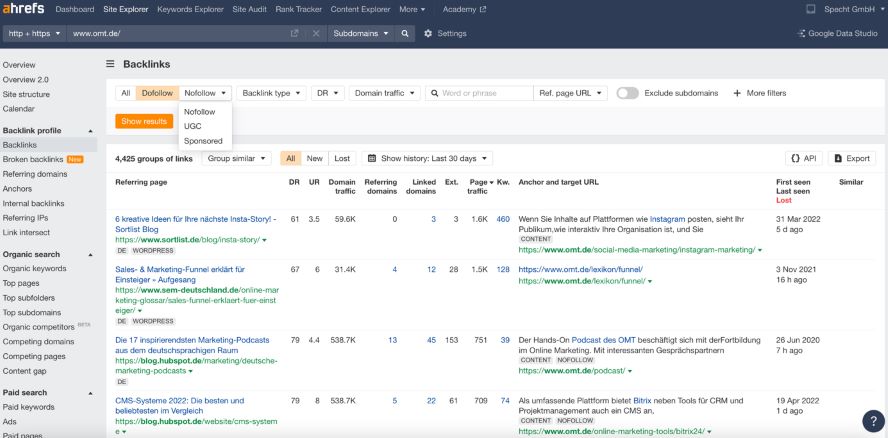
Task: Choose UGC from the dropdown list
Action: coord(193,126)
